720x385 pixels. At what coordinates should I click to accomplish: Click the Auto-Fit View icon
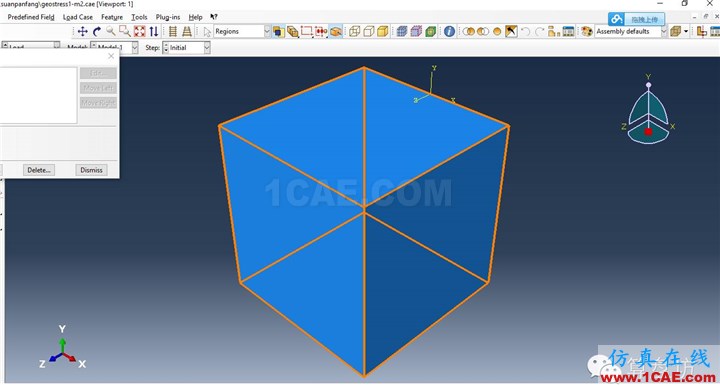point(140,31)
